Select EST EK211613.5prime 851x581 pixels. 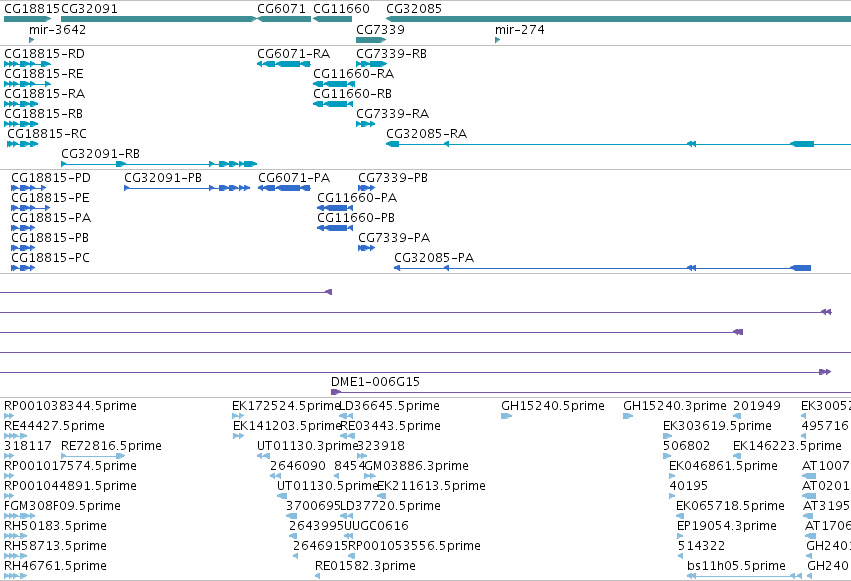(431, 486)
